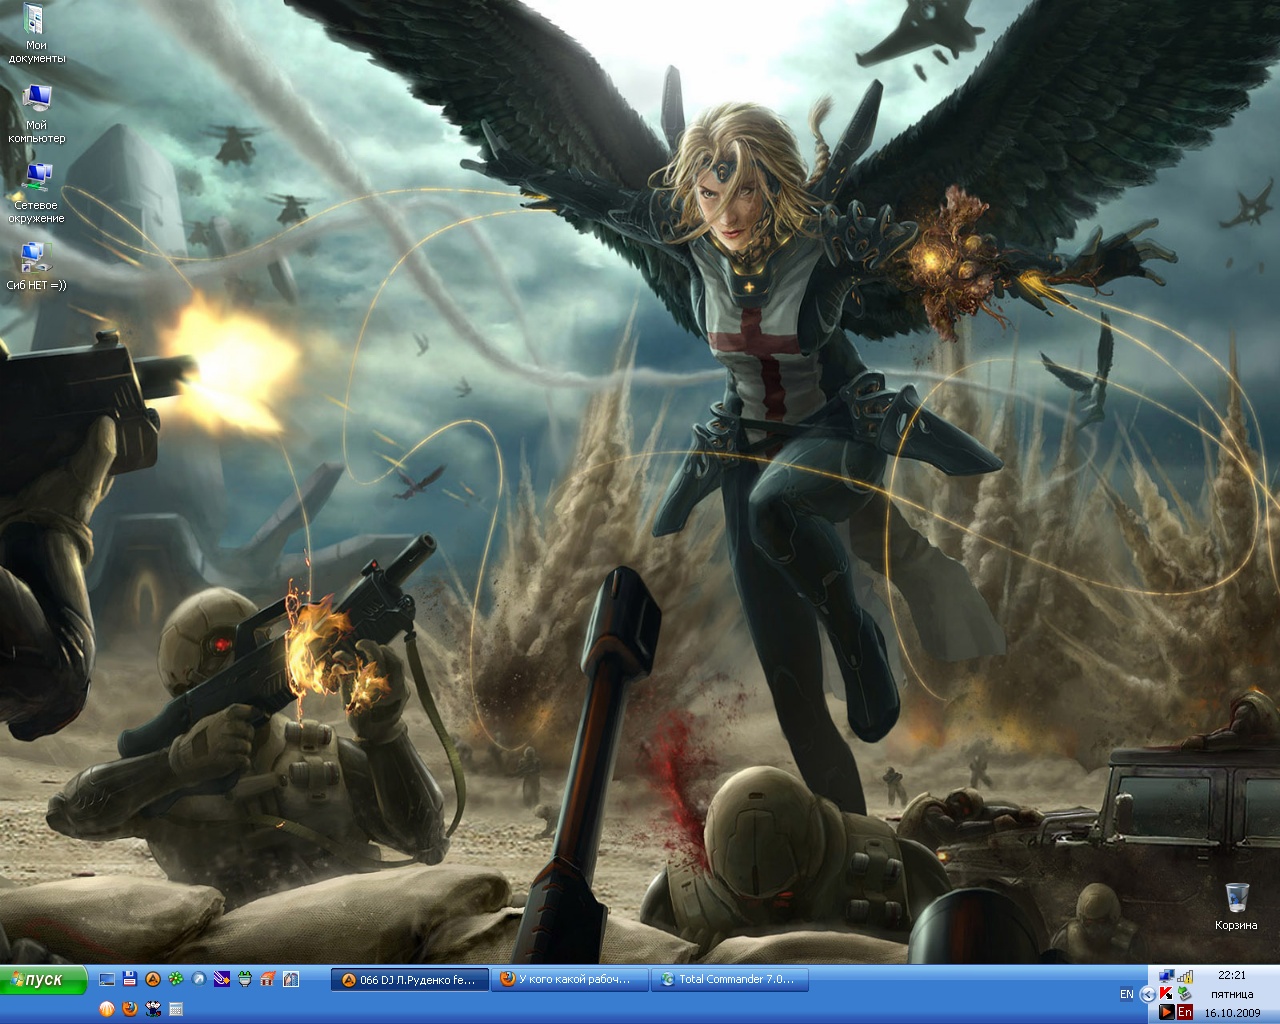Click the Show Desktop quick launch icon
This screenshot has width=1280, height=1024.
point(107,979)
